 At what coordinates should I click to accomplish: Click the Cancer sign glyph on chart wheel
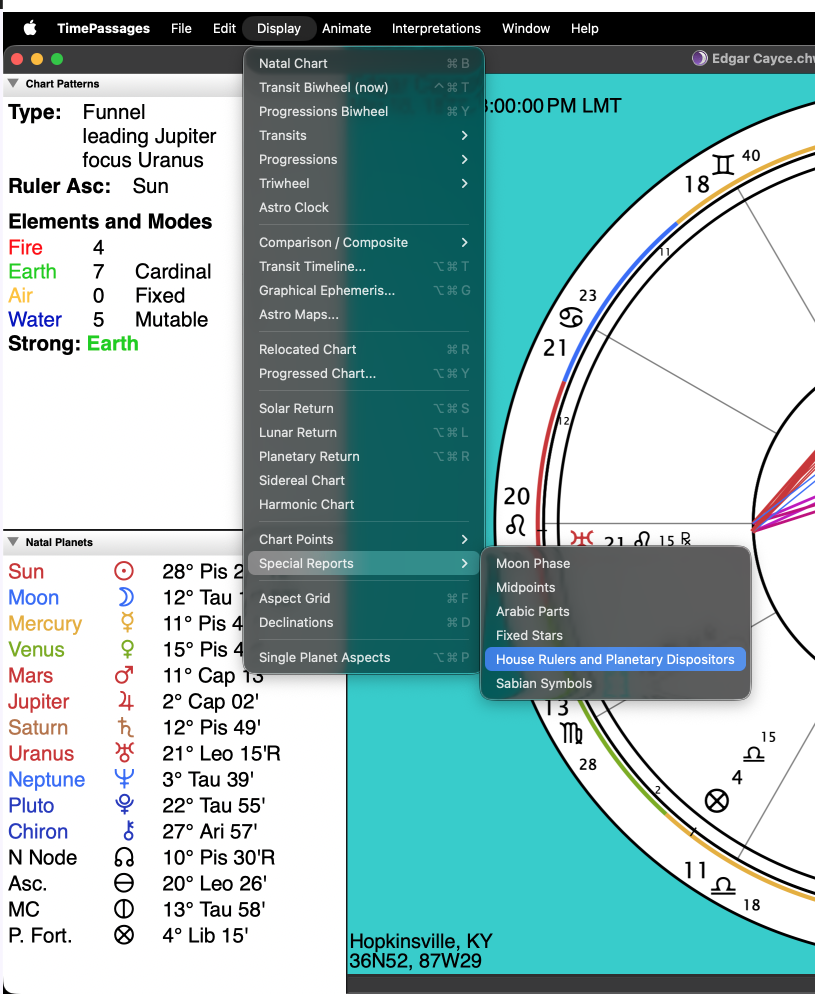coord(570,316)
